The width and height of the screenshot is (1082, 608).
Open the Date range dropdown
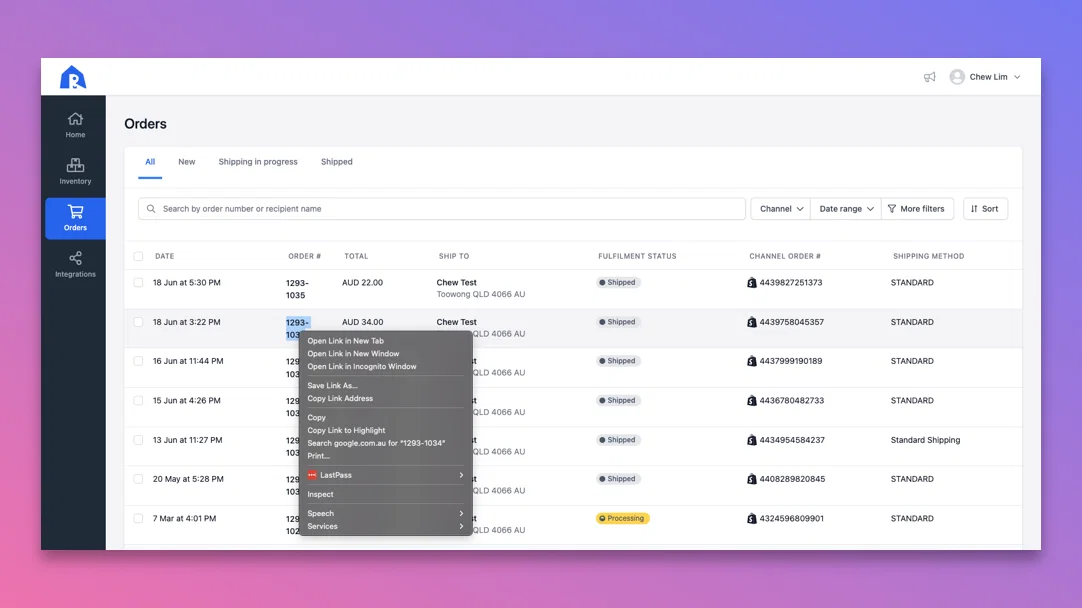pos(846,208)
